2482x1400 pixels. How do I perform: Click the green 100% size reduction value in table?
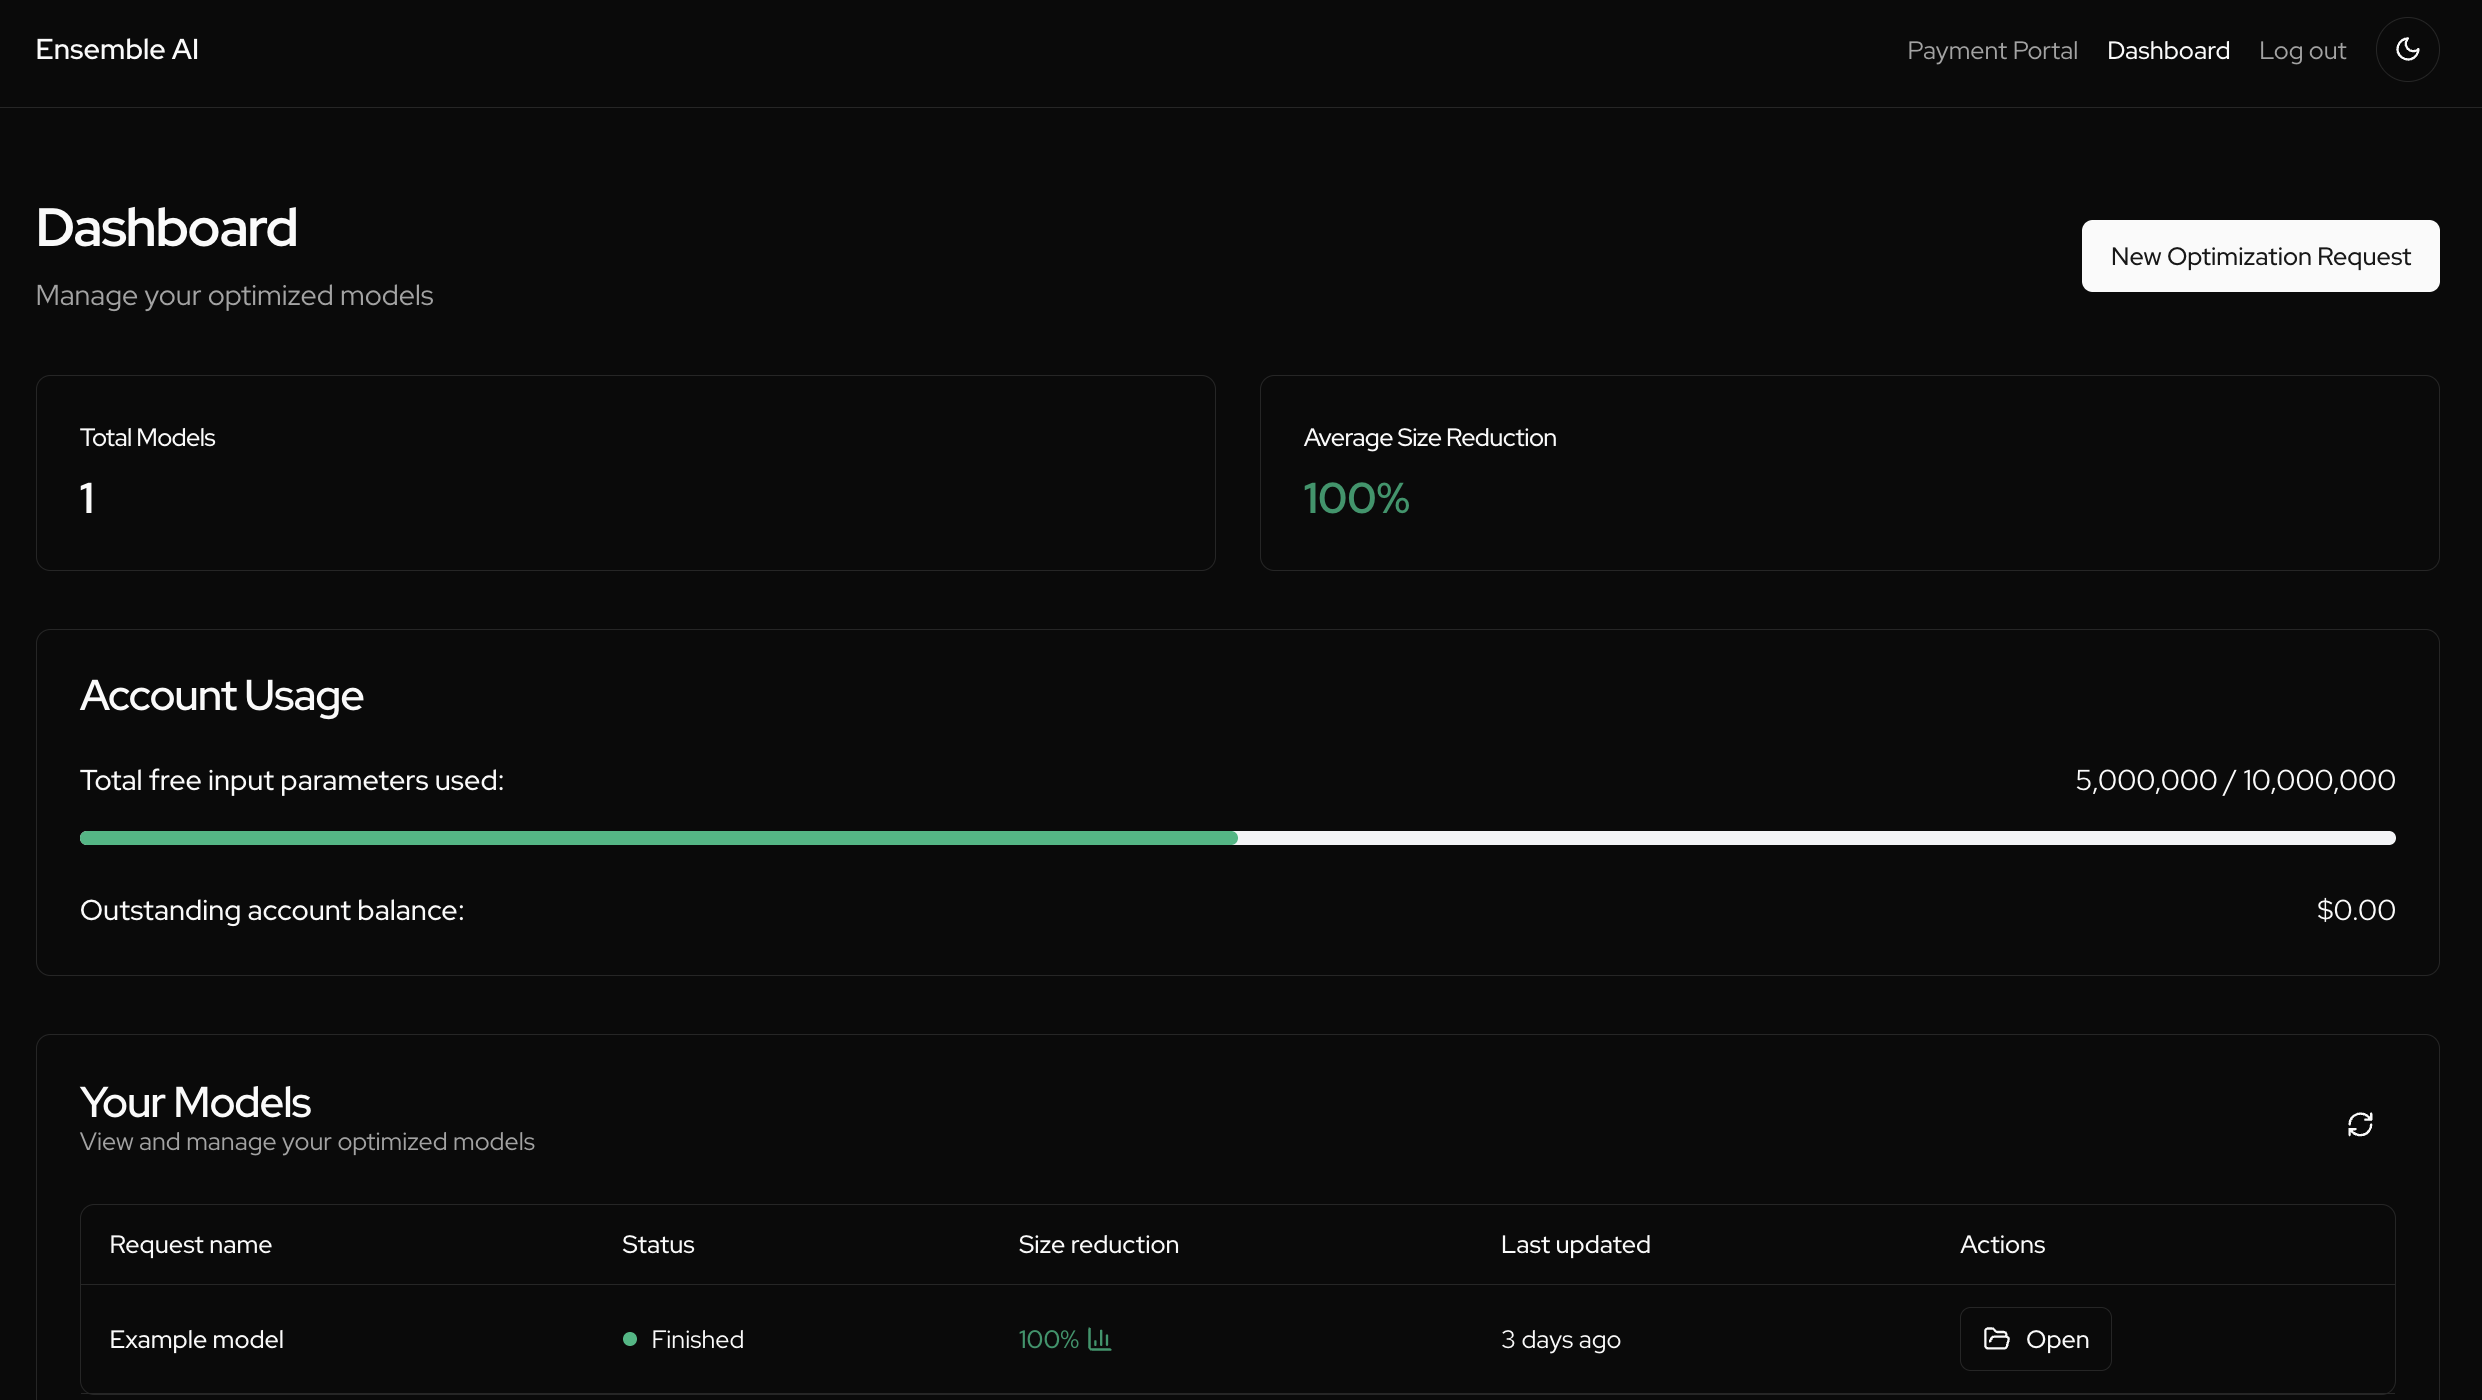(1047, 1339)
